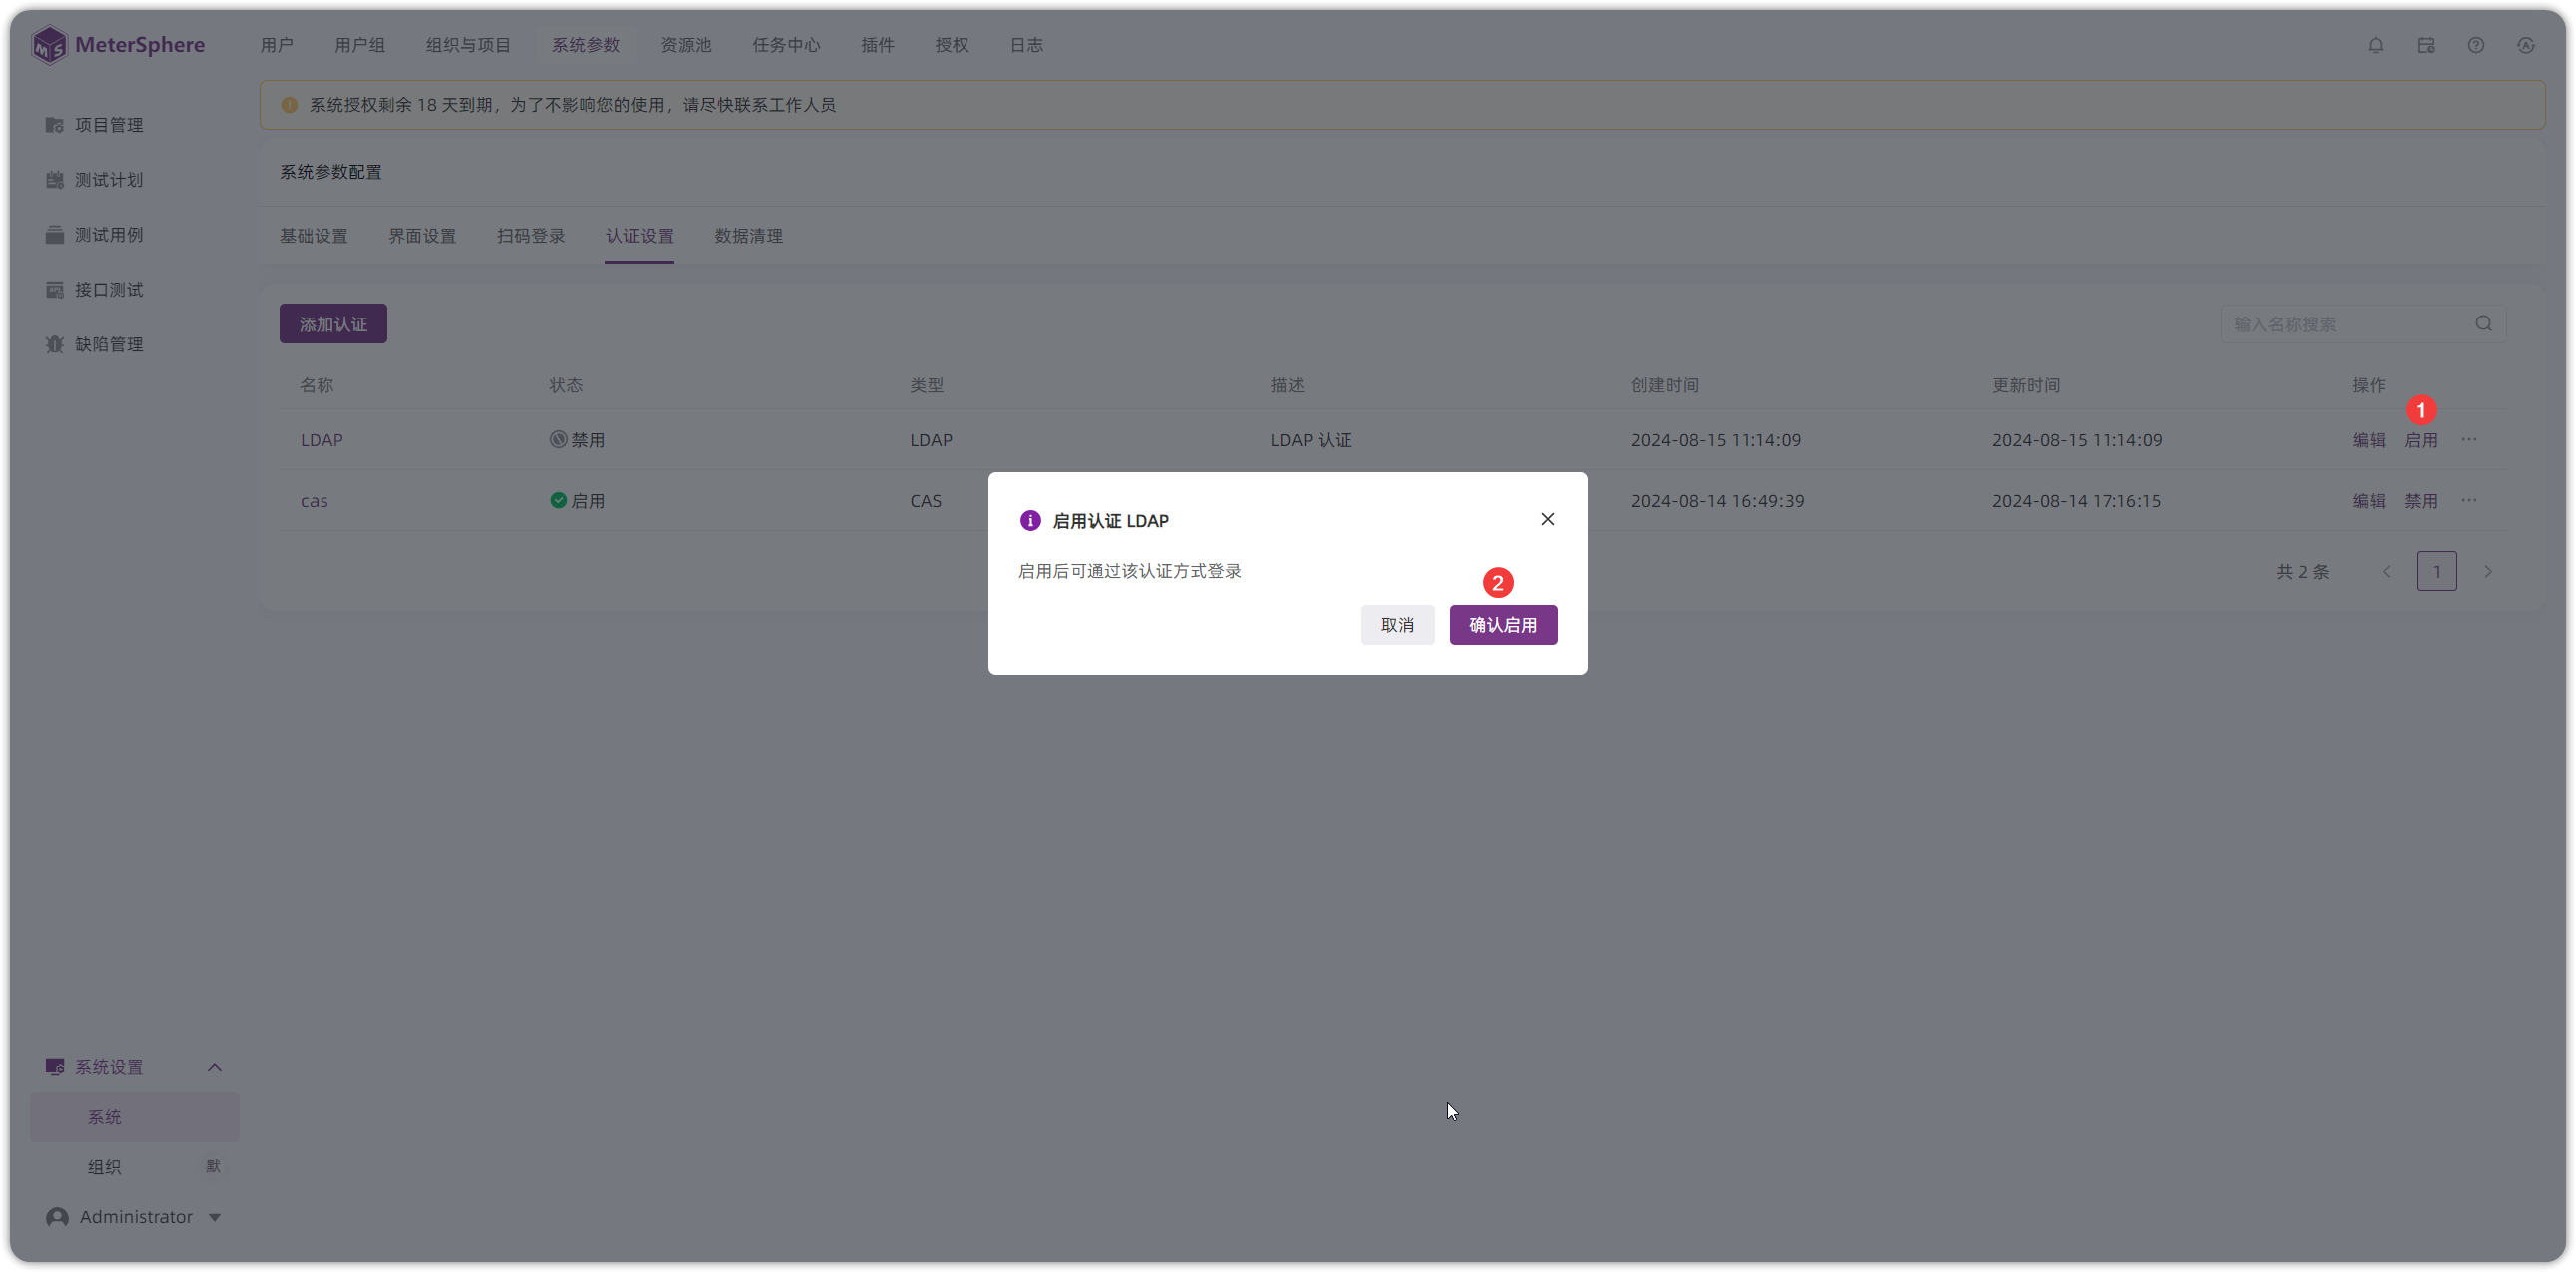The height and width of the screenshot is (1272, 2576).
Task: Select 系统 under system settings
Action: 135,1117
